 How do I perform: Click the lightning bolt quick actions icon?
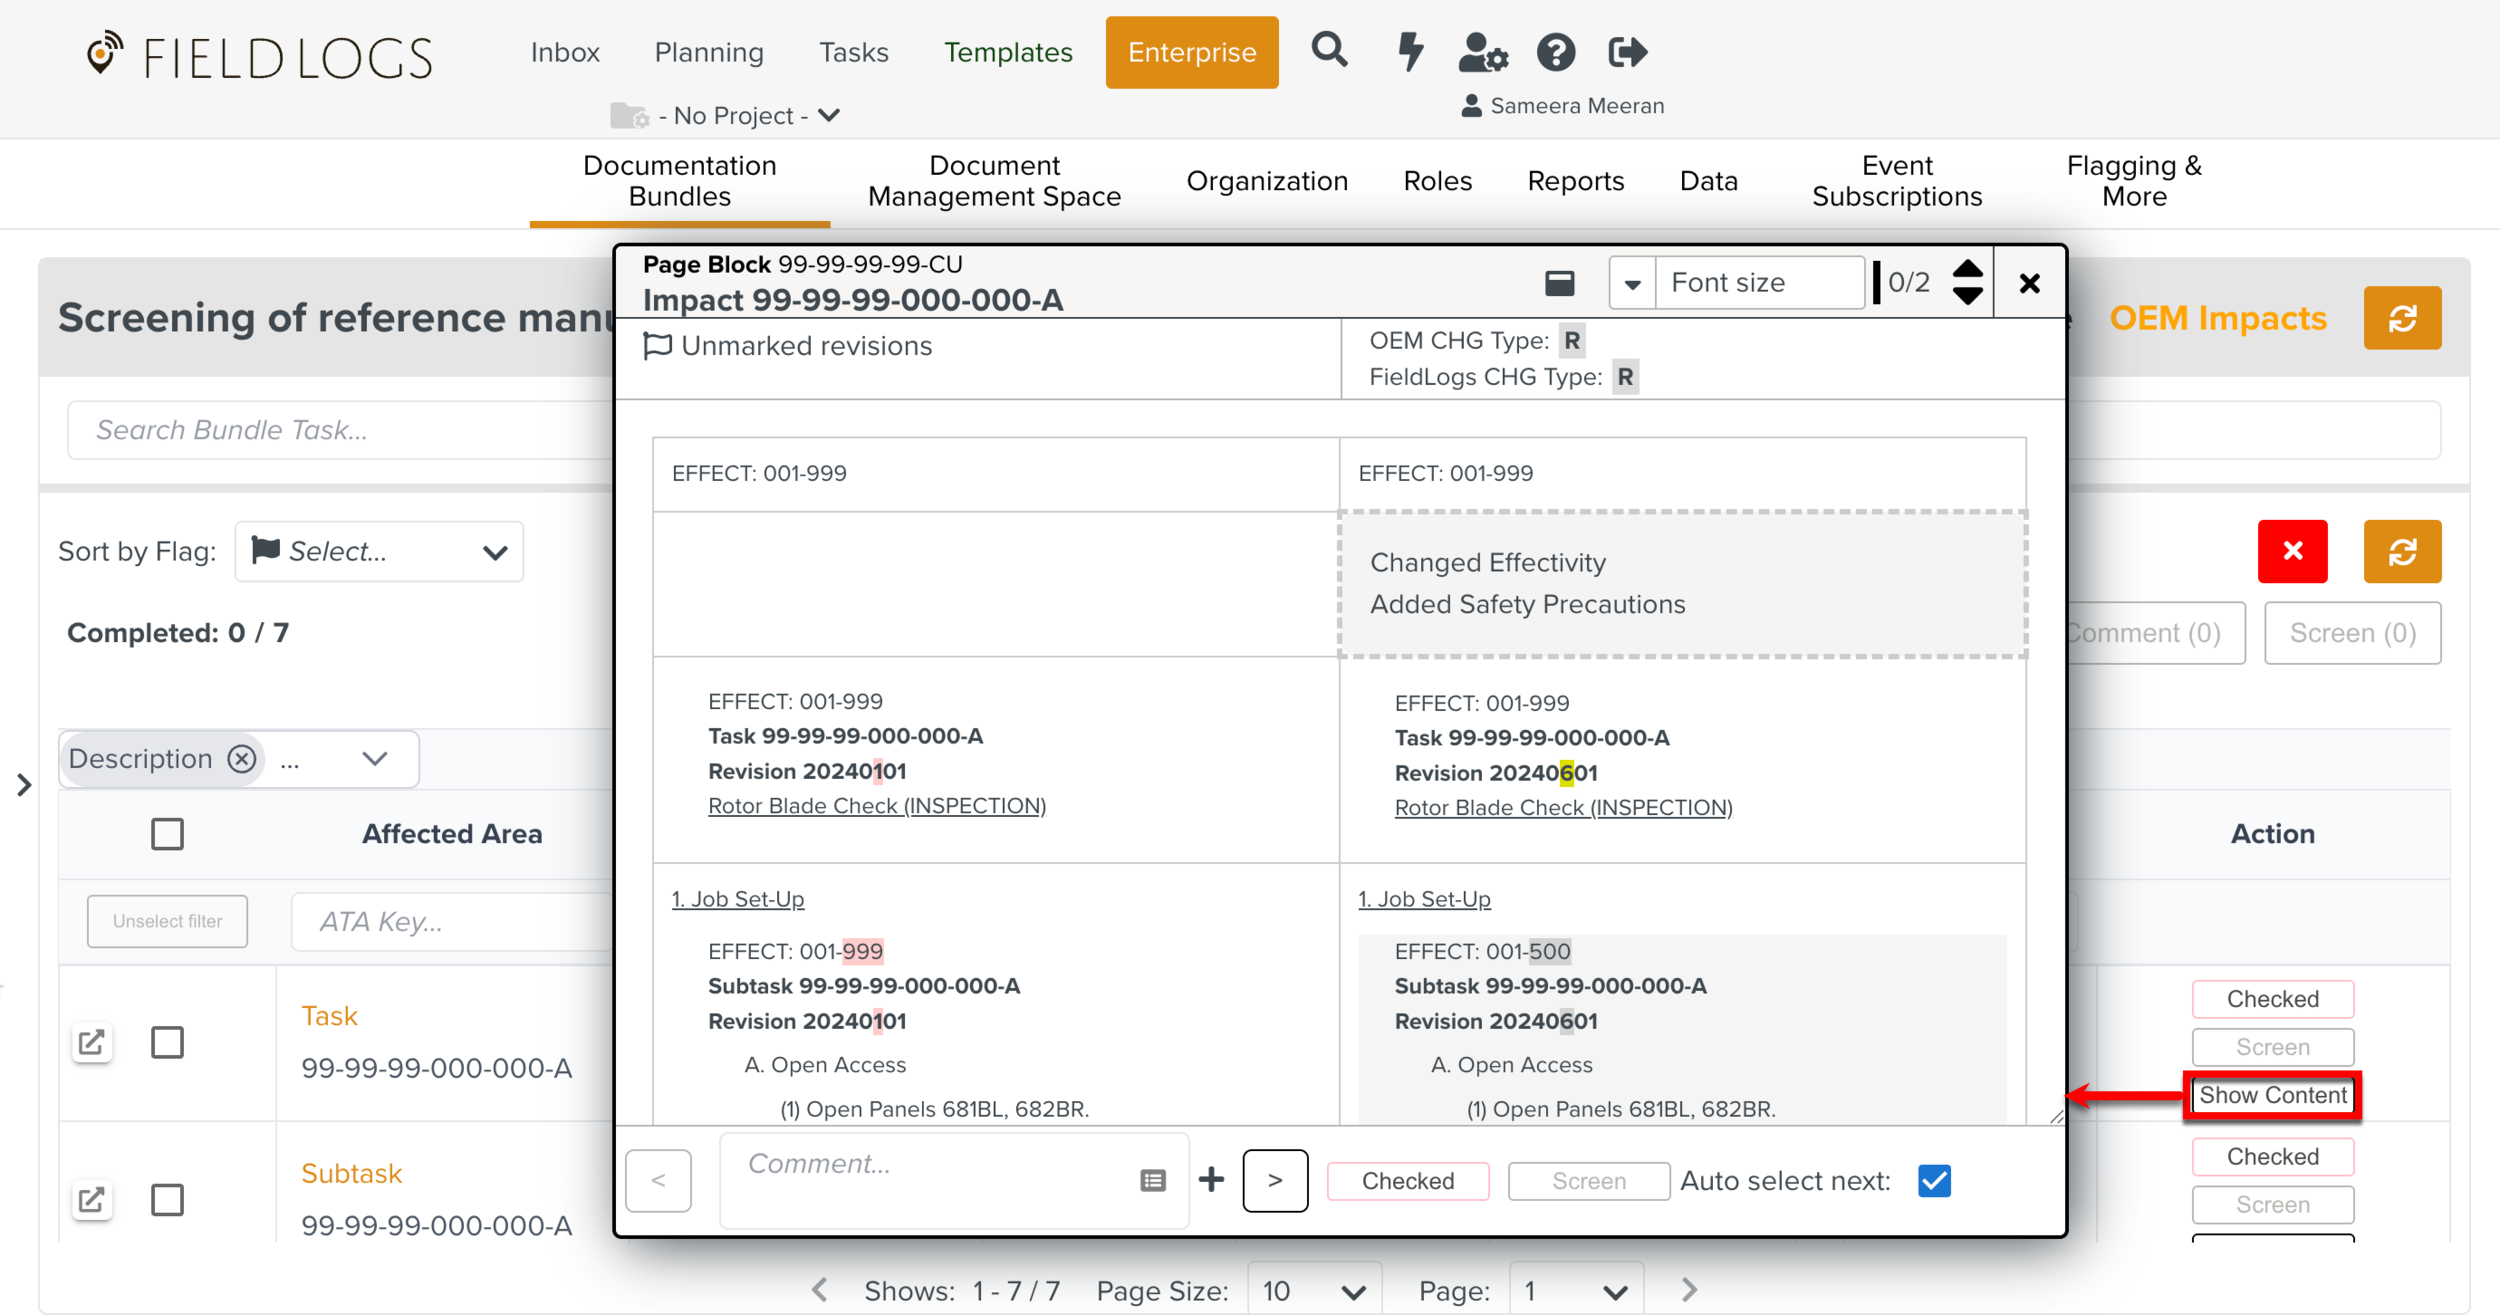[x=1410, y=51]
